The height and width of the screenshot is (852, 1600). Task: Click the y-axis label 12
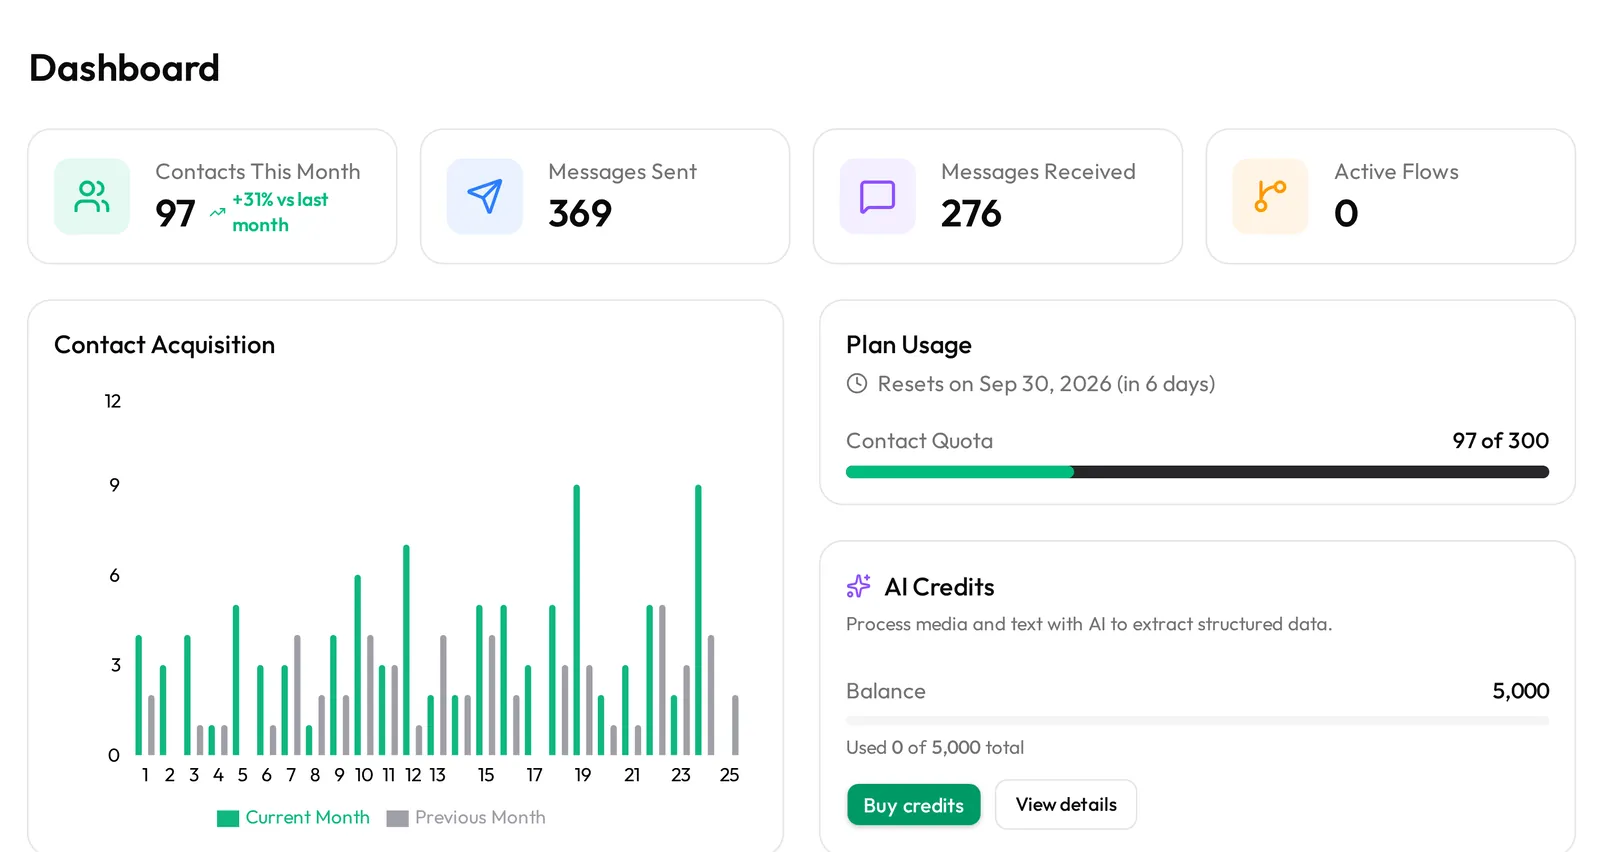coord(113,401)
